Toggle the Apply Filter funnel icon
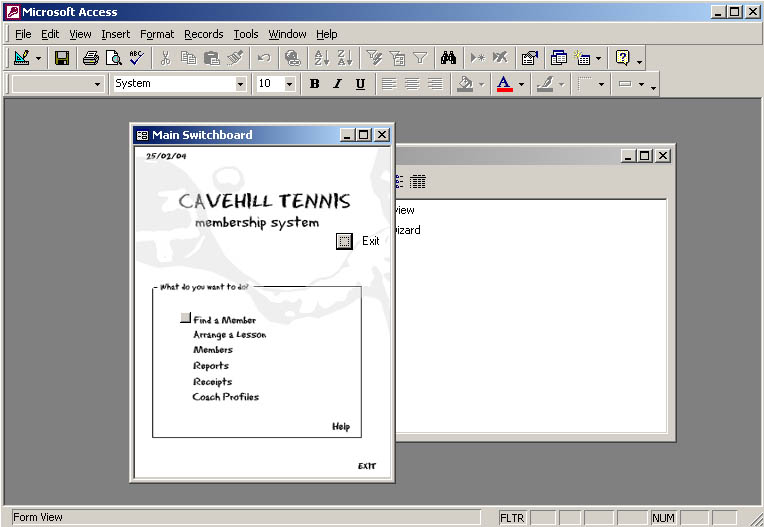This screenshot has width=764, height=527. tap(420, 58)
